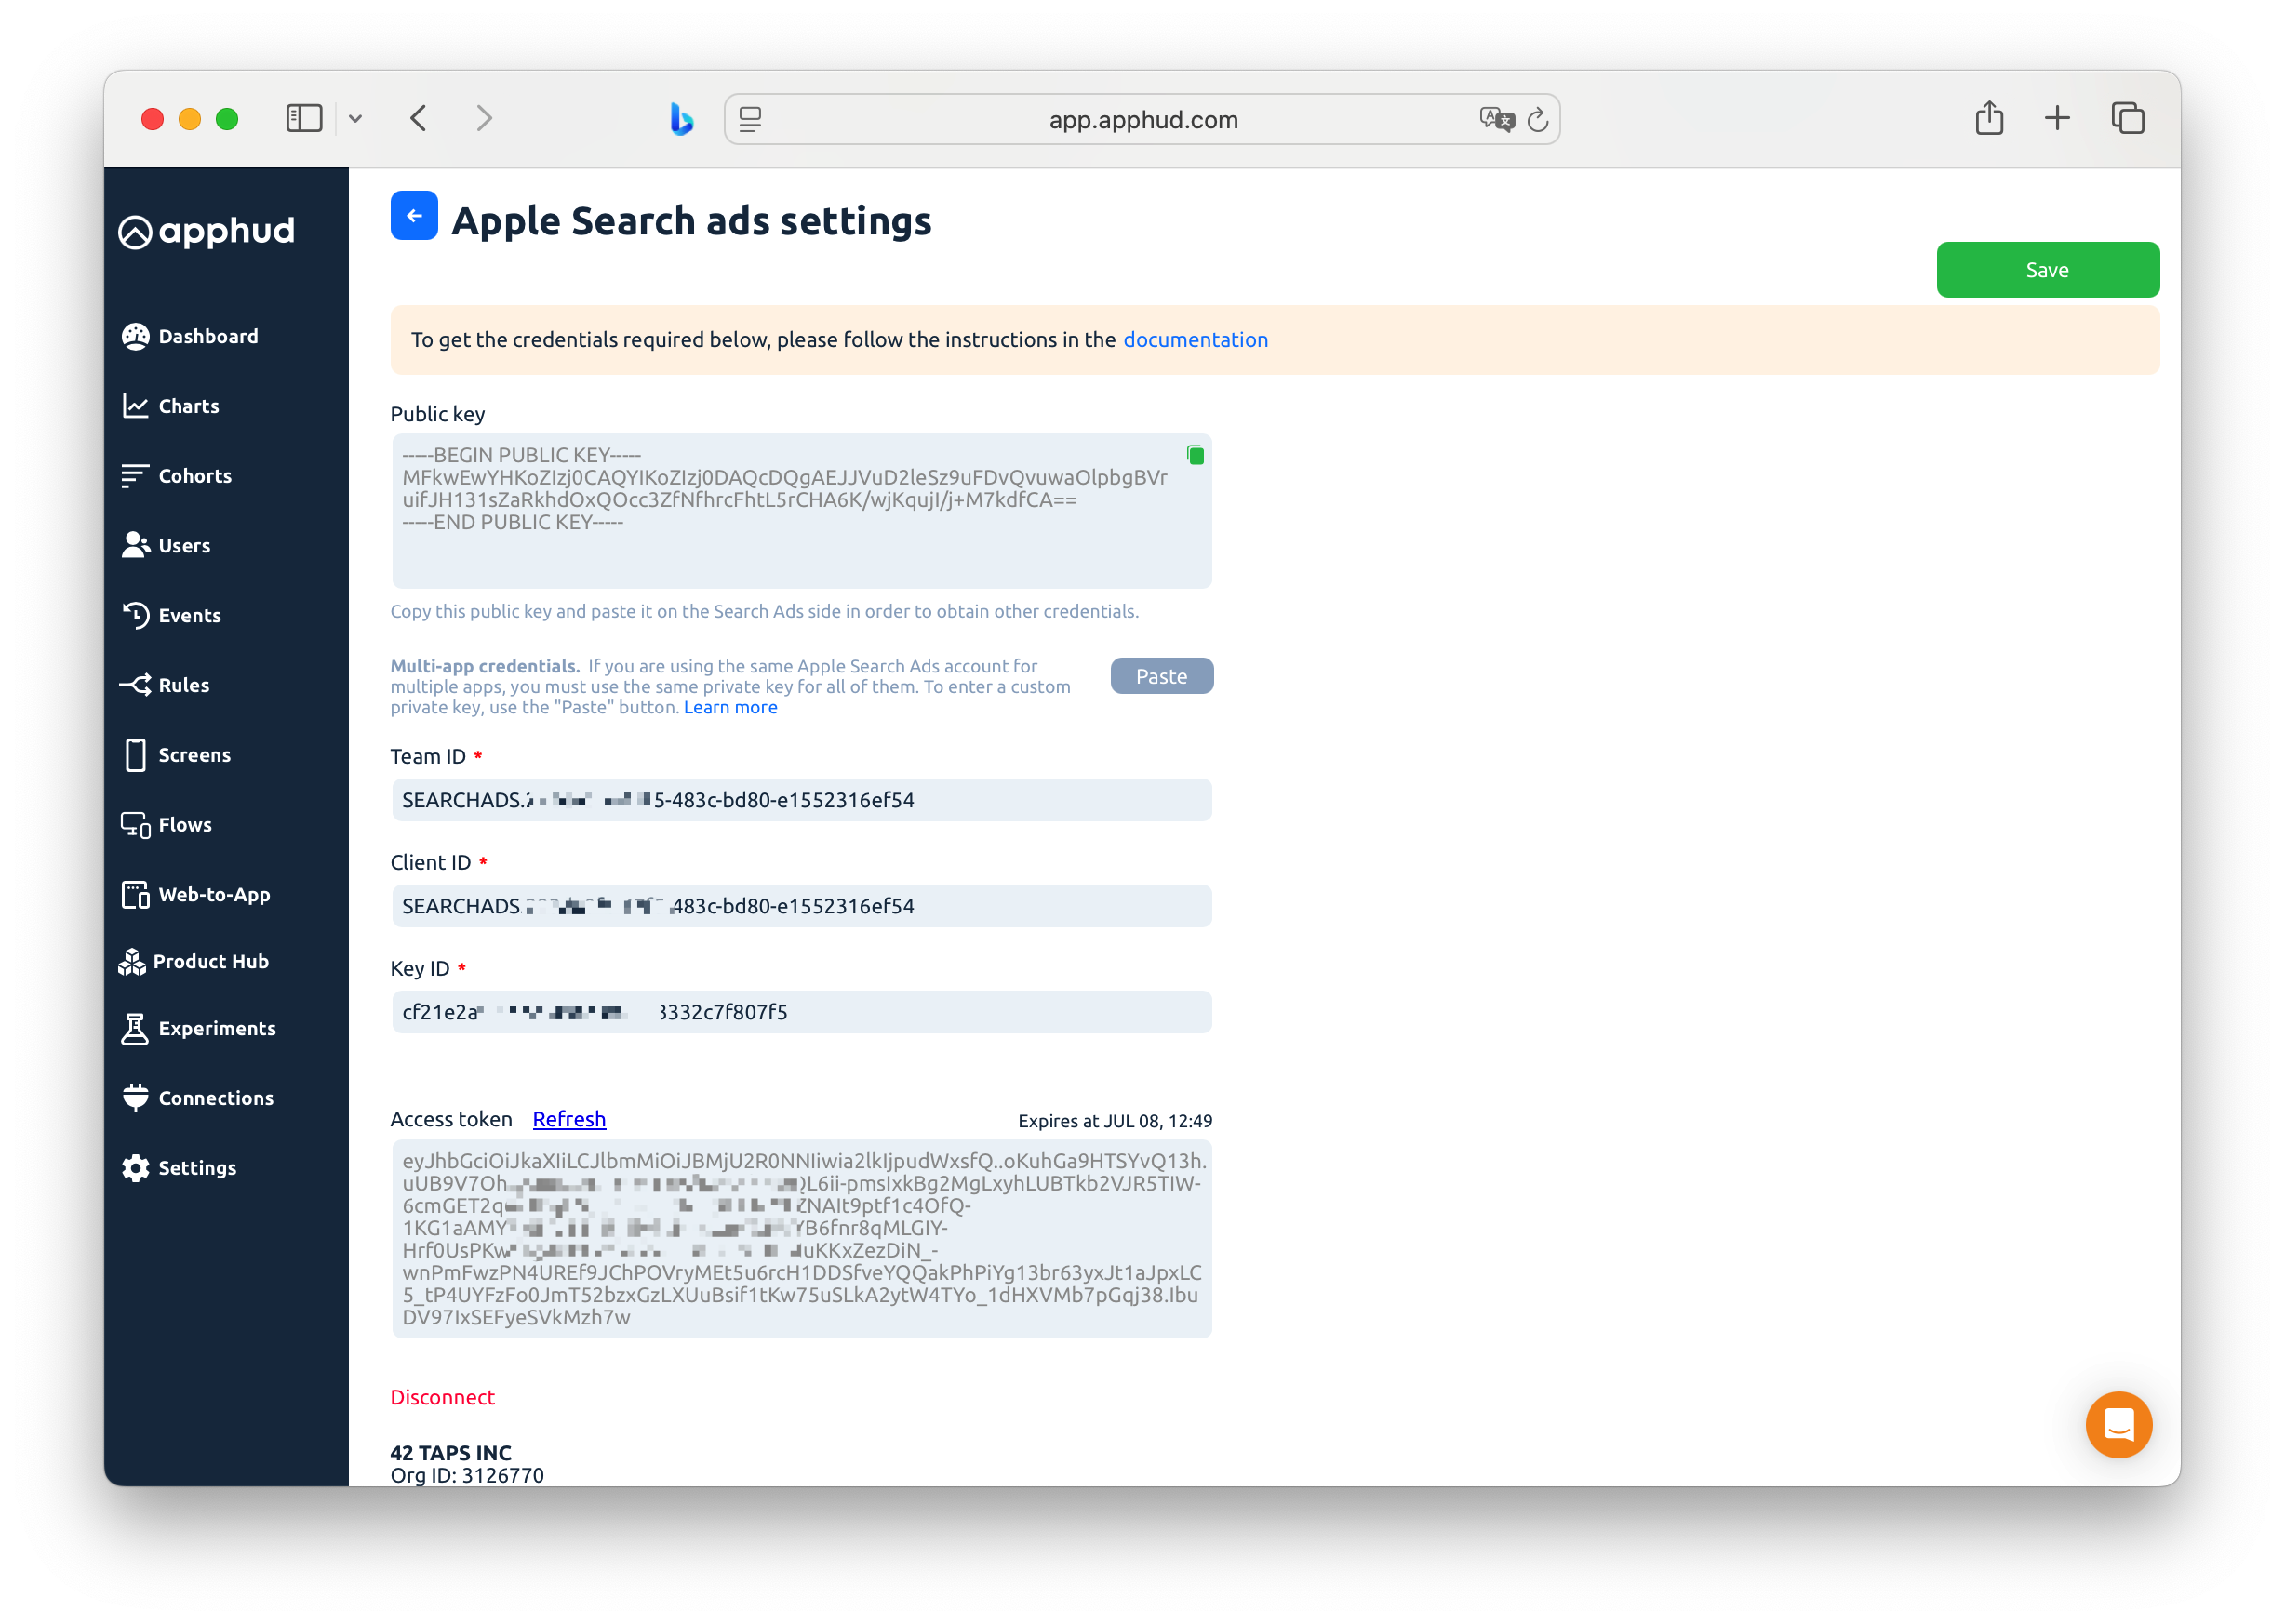The width and height of the screenshot is (2285, 1624).
Task: Click the 'Multi-app credentials.' text
Action: tap(485, 667)
